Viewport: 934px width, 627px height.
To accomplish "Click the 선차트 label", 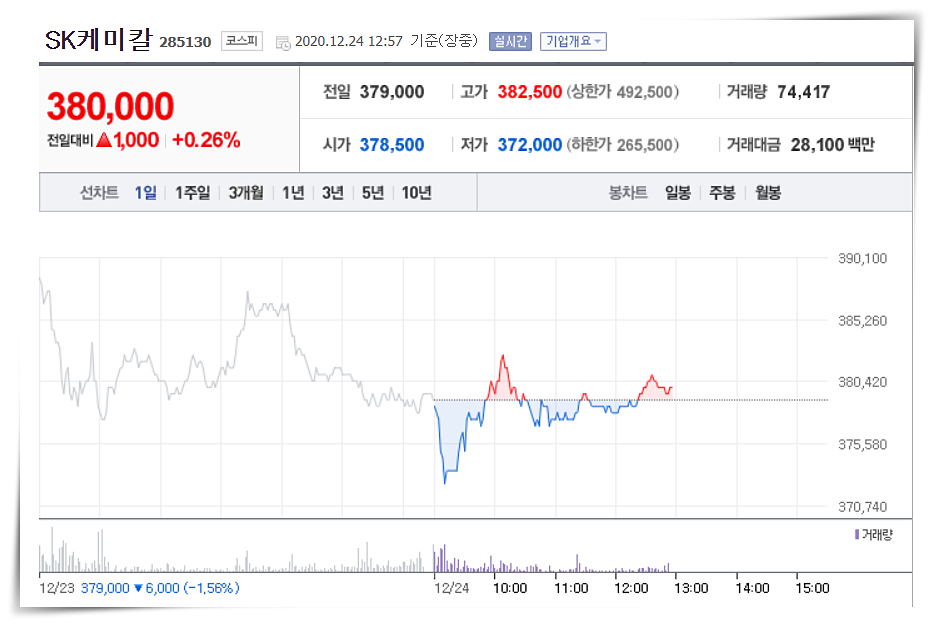I will [x=99, y=192].
